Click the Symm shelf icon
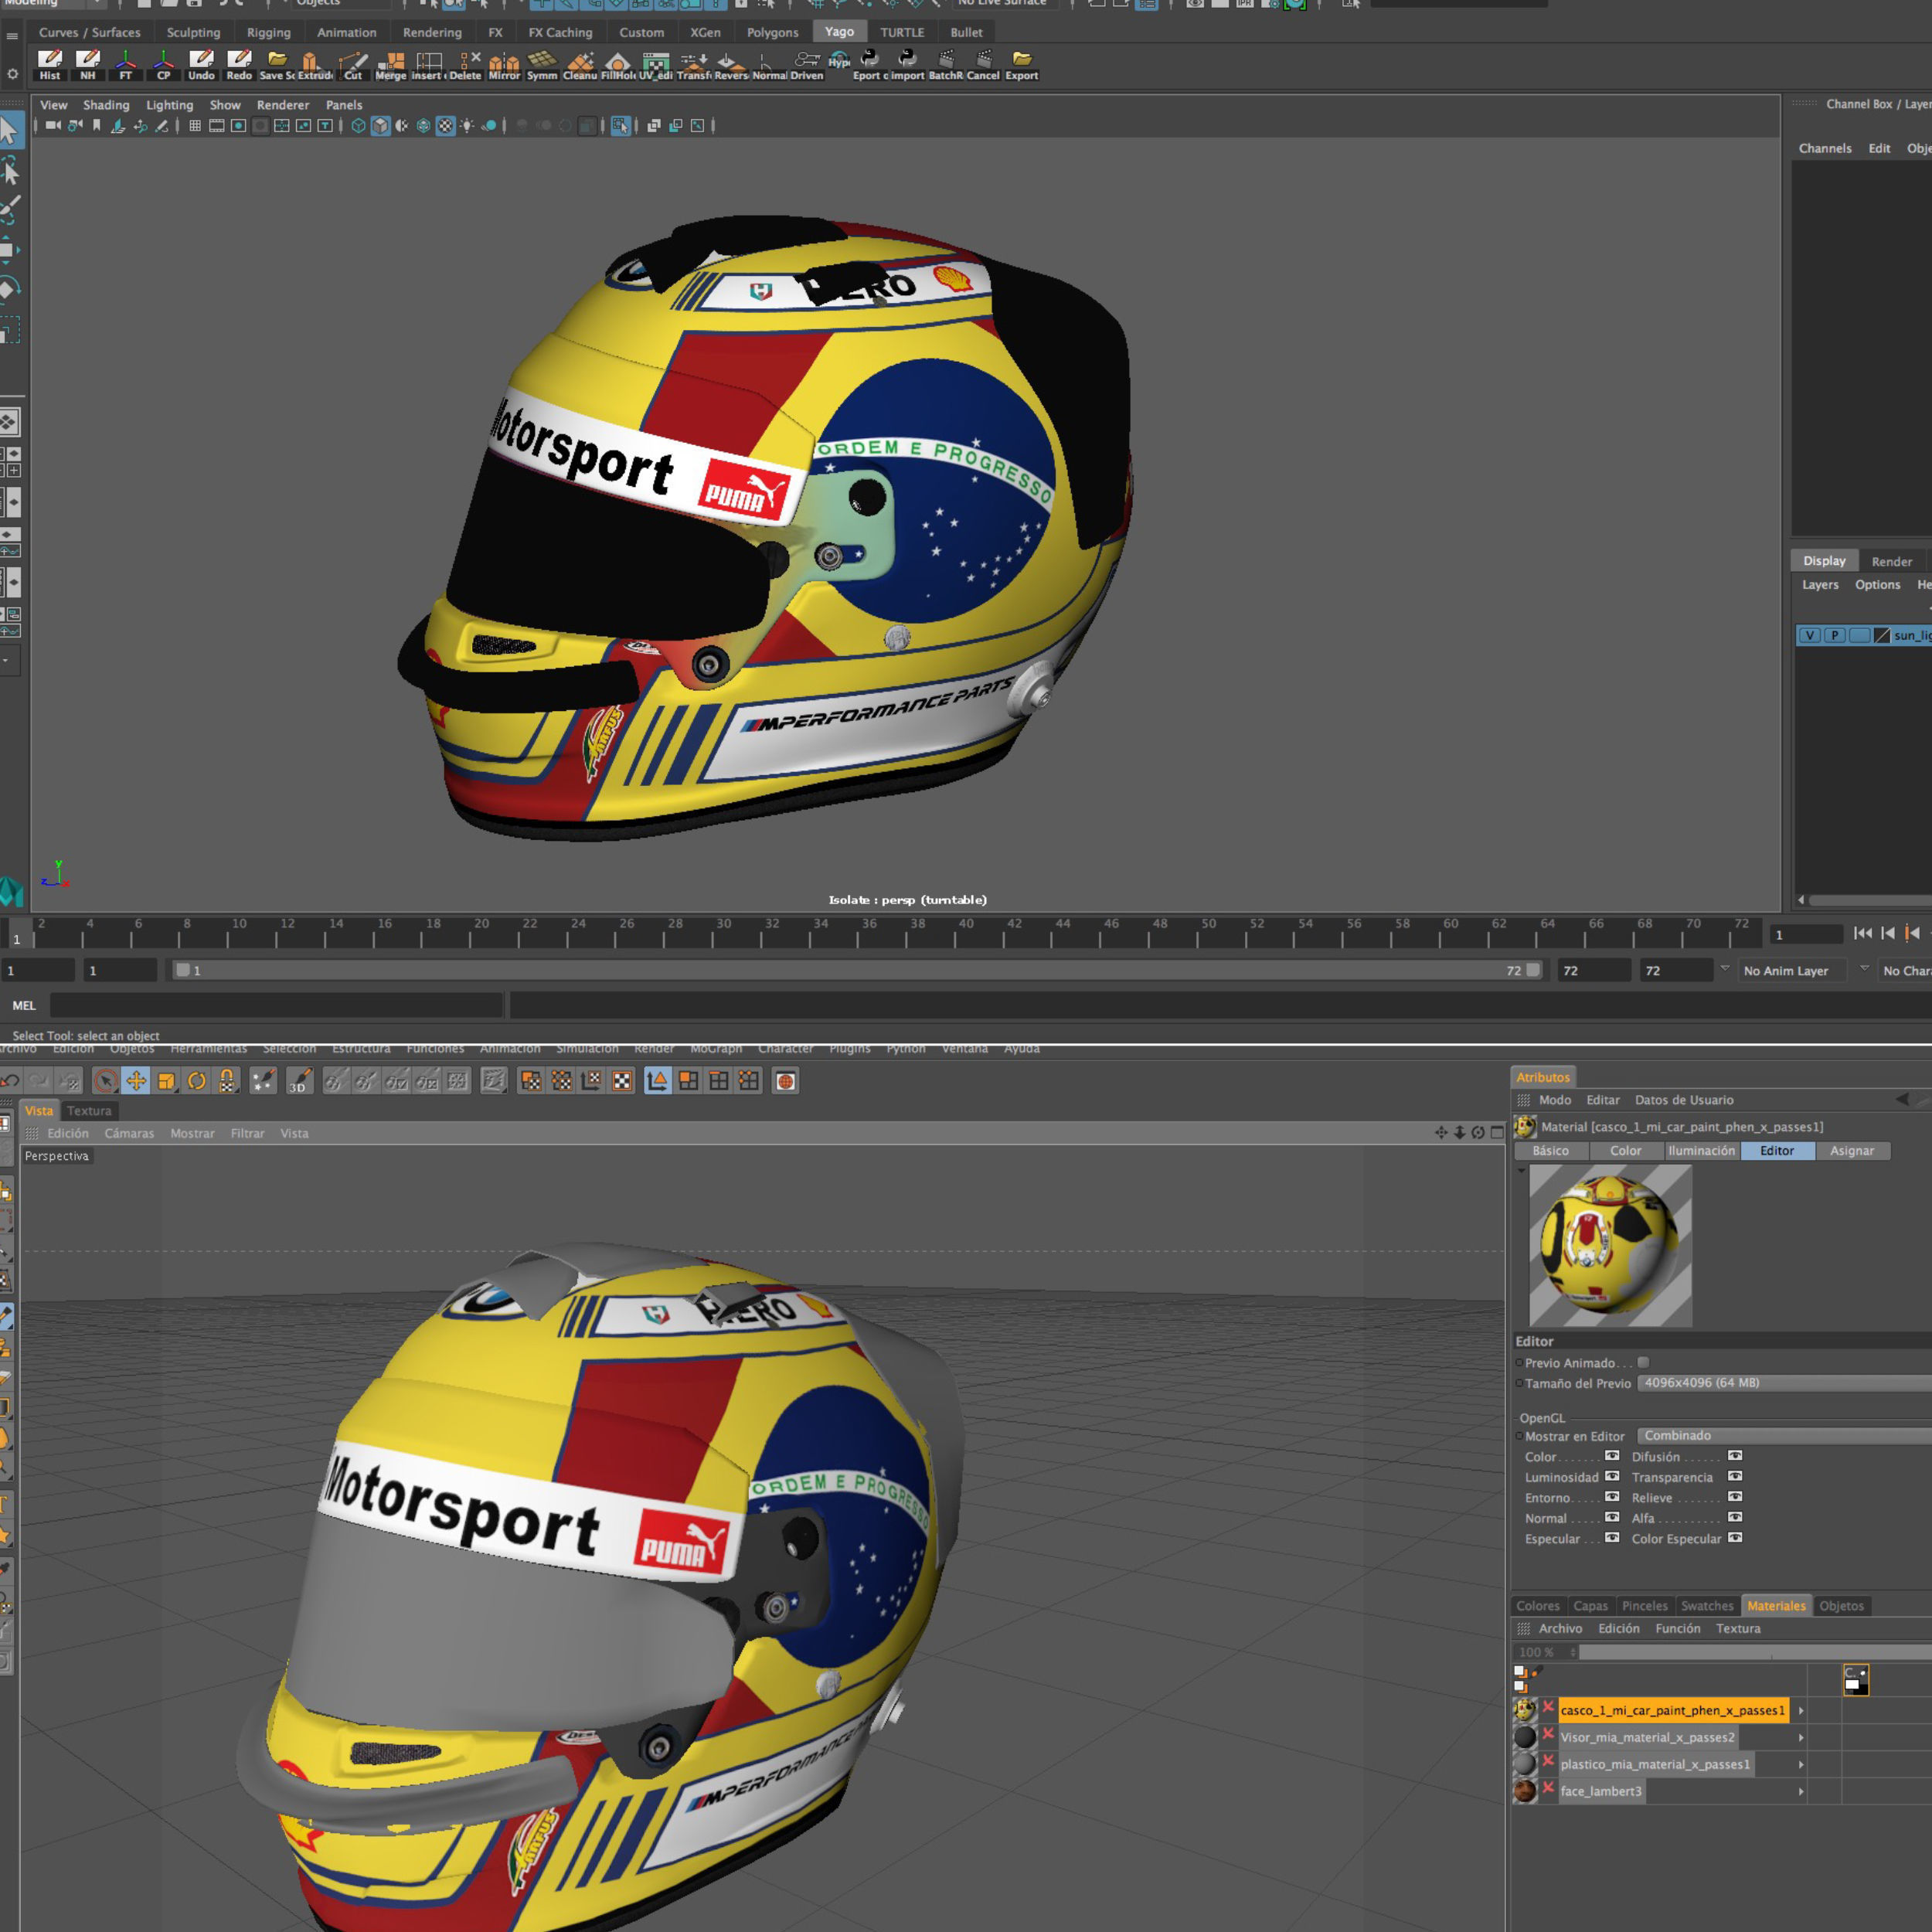Viewport: 1932px width, 1932px height. pos(542,65)
